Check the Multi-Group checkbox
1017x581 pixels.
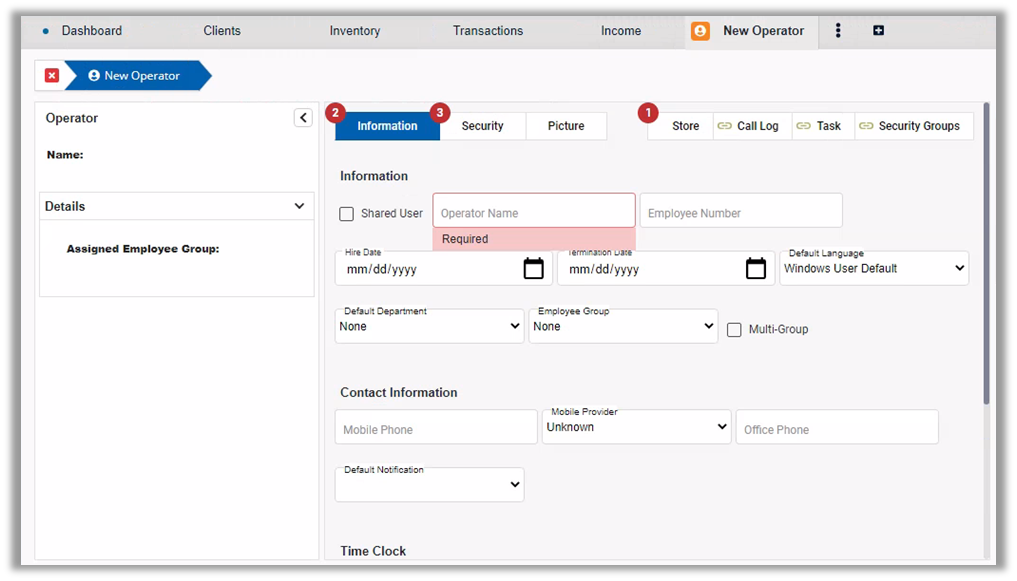(x=734, y=329)
